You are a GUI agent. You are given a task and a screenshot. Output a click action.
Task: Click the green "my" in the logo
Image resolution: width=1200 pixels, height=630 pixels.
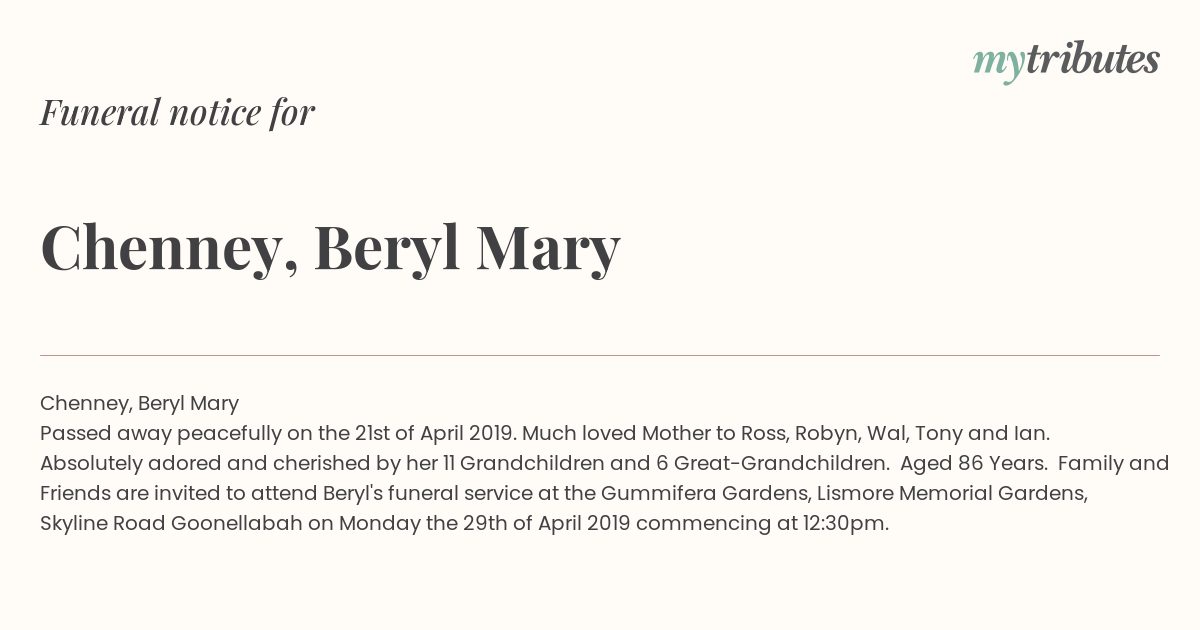pyautogui.click(x=999, y=65)
